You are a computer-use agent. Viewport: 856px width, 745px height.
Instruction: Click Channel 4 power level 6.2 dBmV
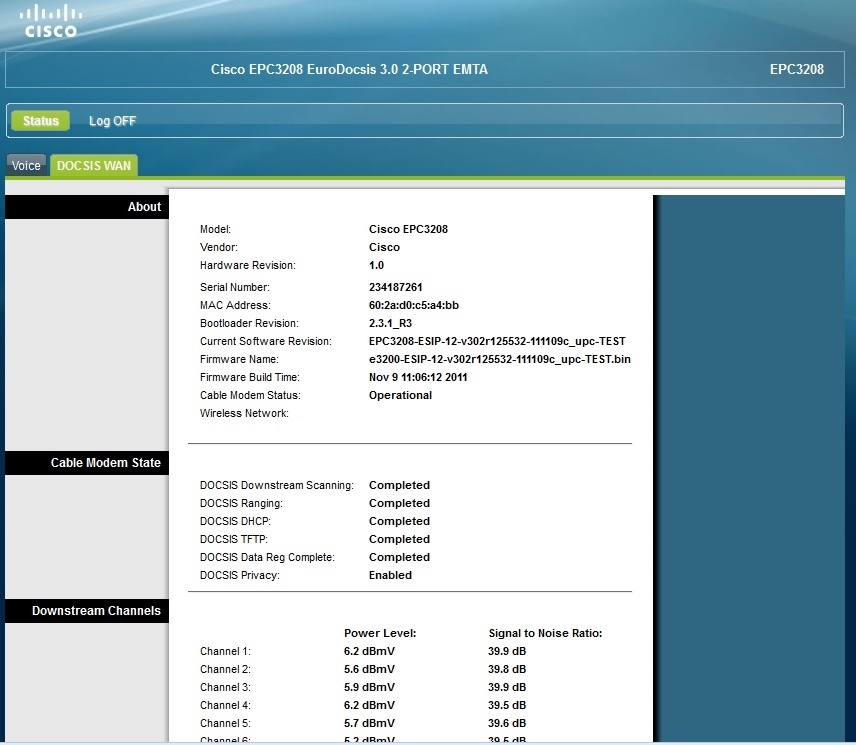370,705
